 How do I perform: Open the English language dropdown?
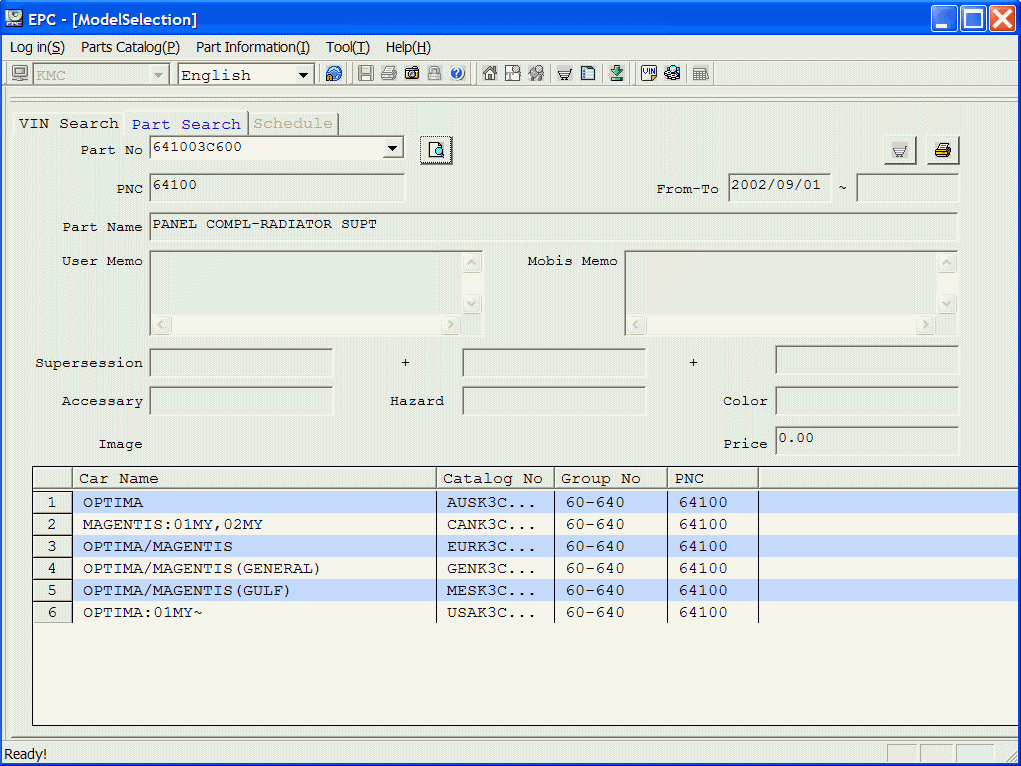click(303, 75)
